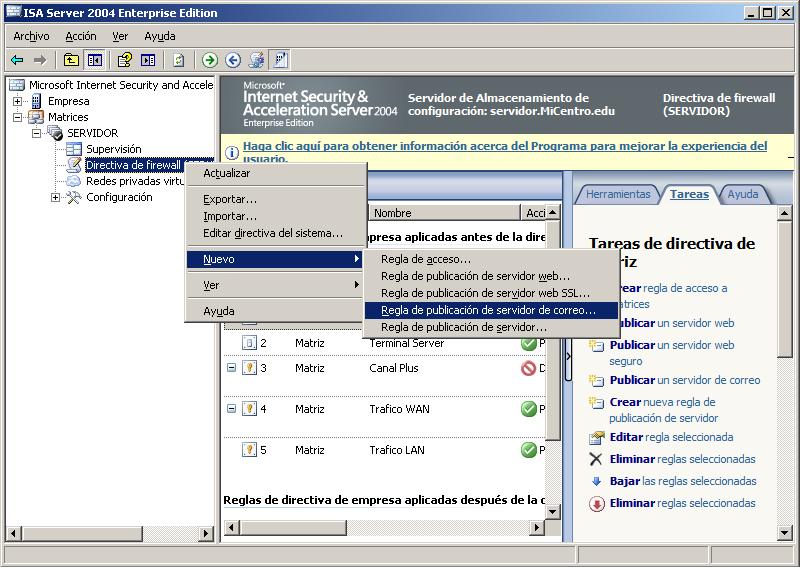Click the help question mark toolbar icon

pos(125,60)
